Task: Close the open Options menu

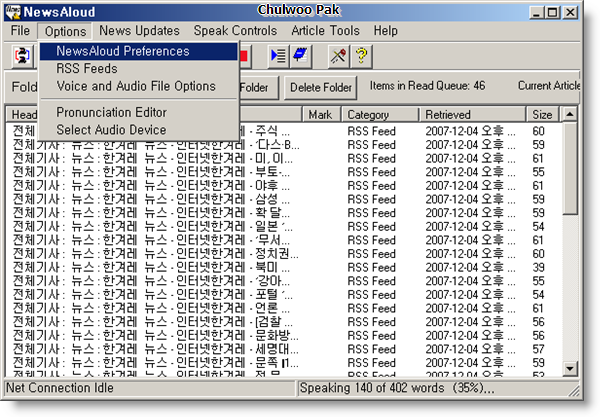Action: tap(65, 31)
